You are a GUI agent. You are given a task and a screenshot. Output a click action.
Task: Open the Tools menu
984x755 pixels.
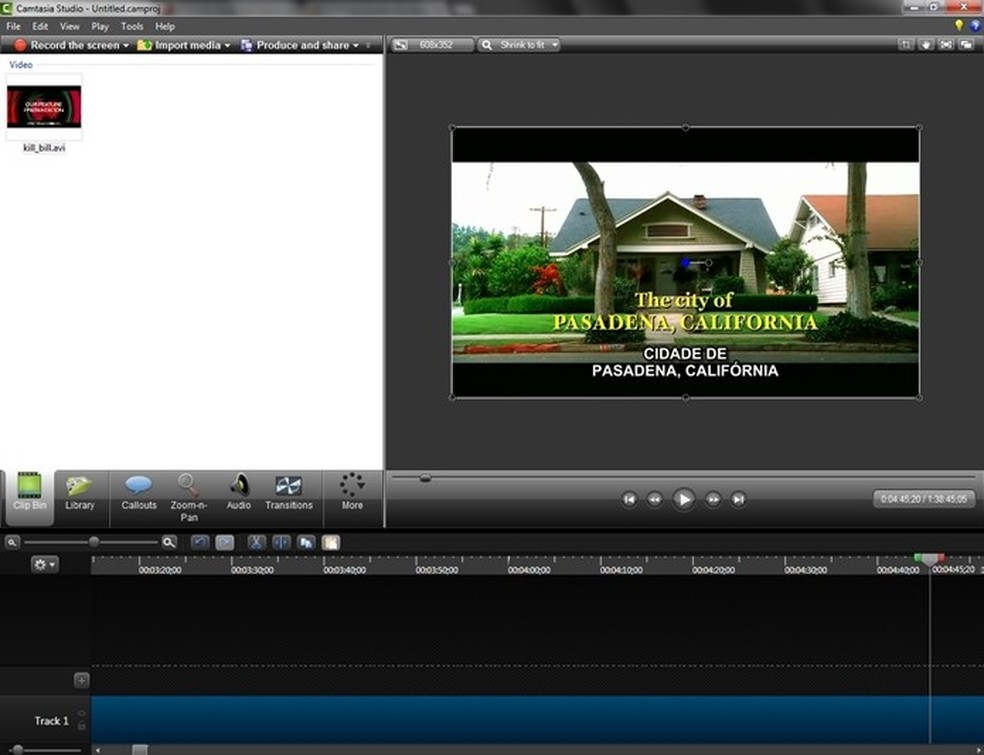point(131,26)
